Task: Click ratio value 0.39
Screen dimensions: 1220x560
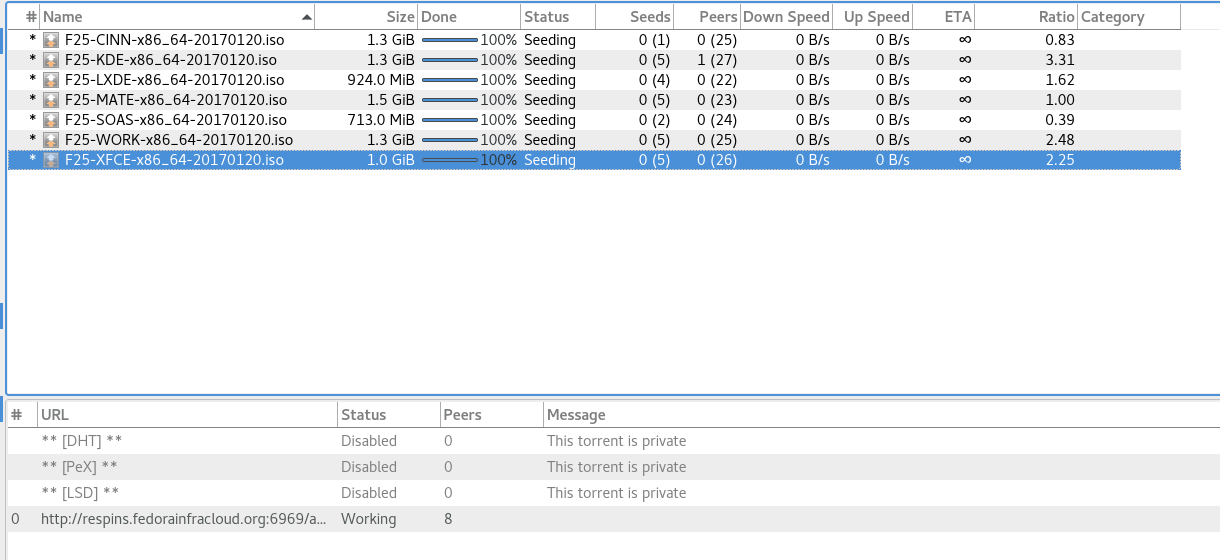Action: point(1060,120)
